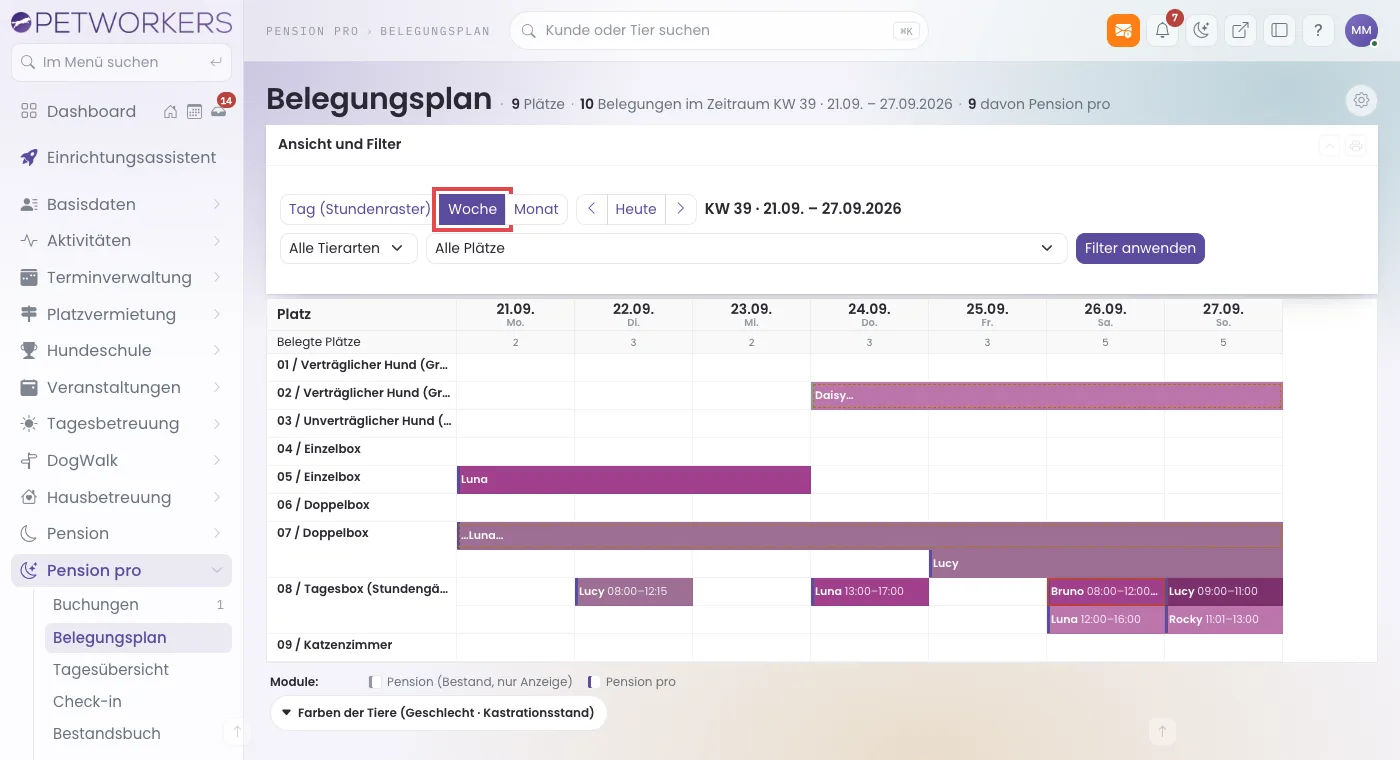Focus the Kunde oder Tier suchen field
The image size is (1400, 760).
point(719,30)
